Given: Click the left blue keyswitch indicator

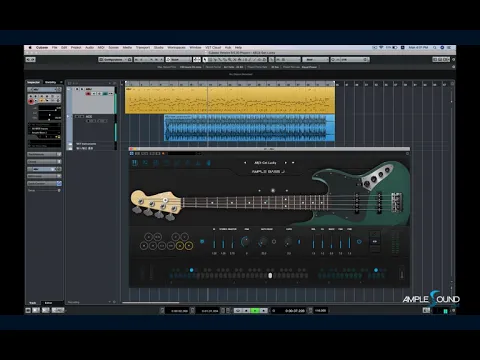Looking at the screenshot, I should click(x=191, y=270).
